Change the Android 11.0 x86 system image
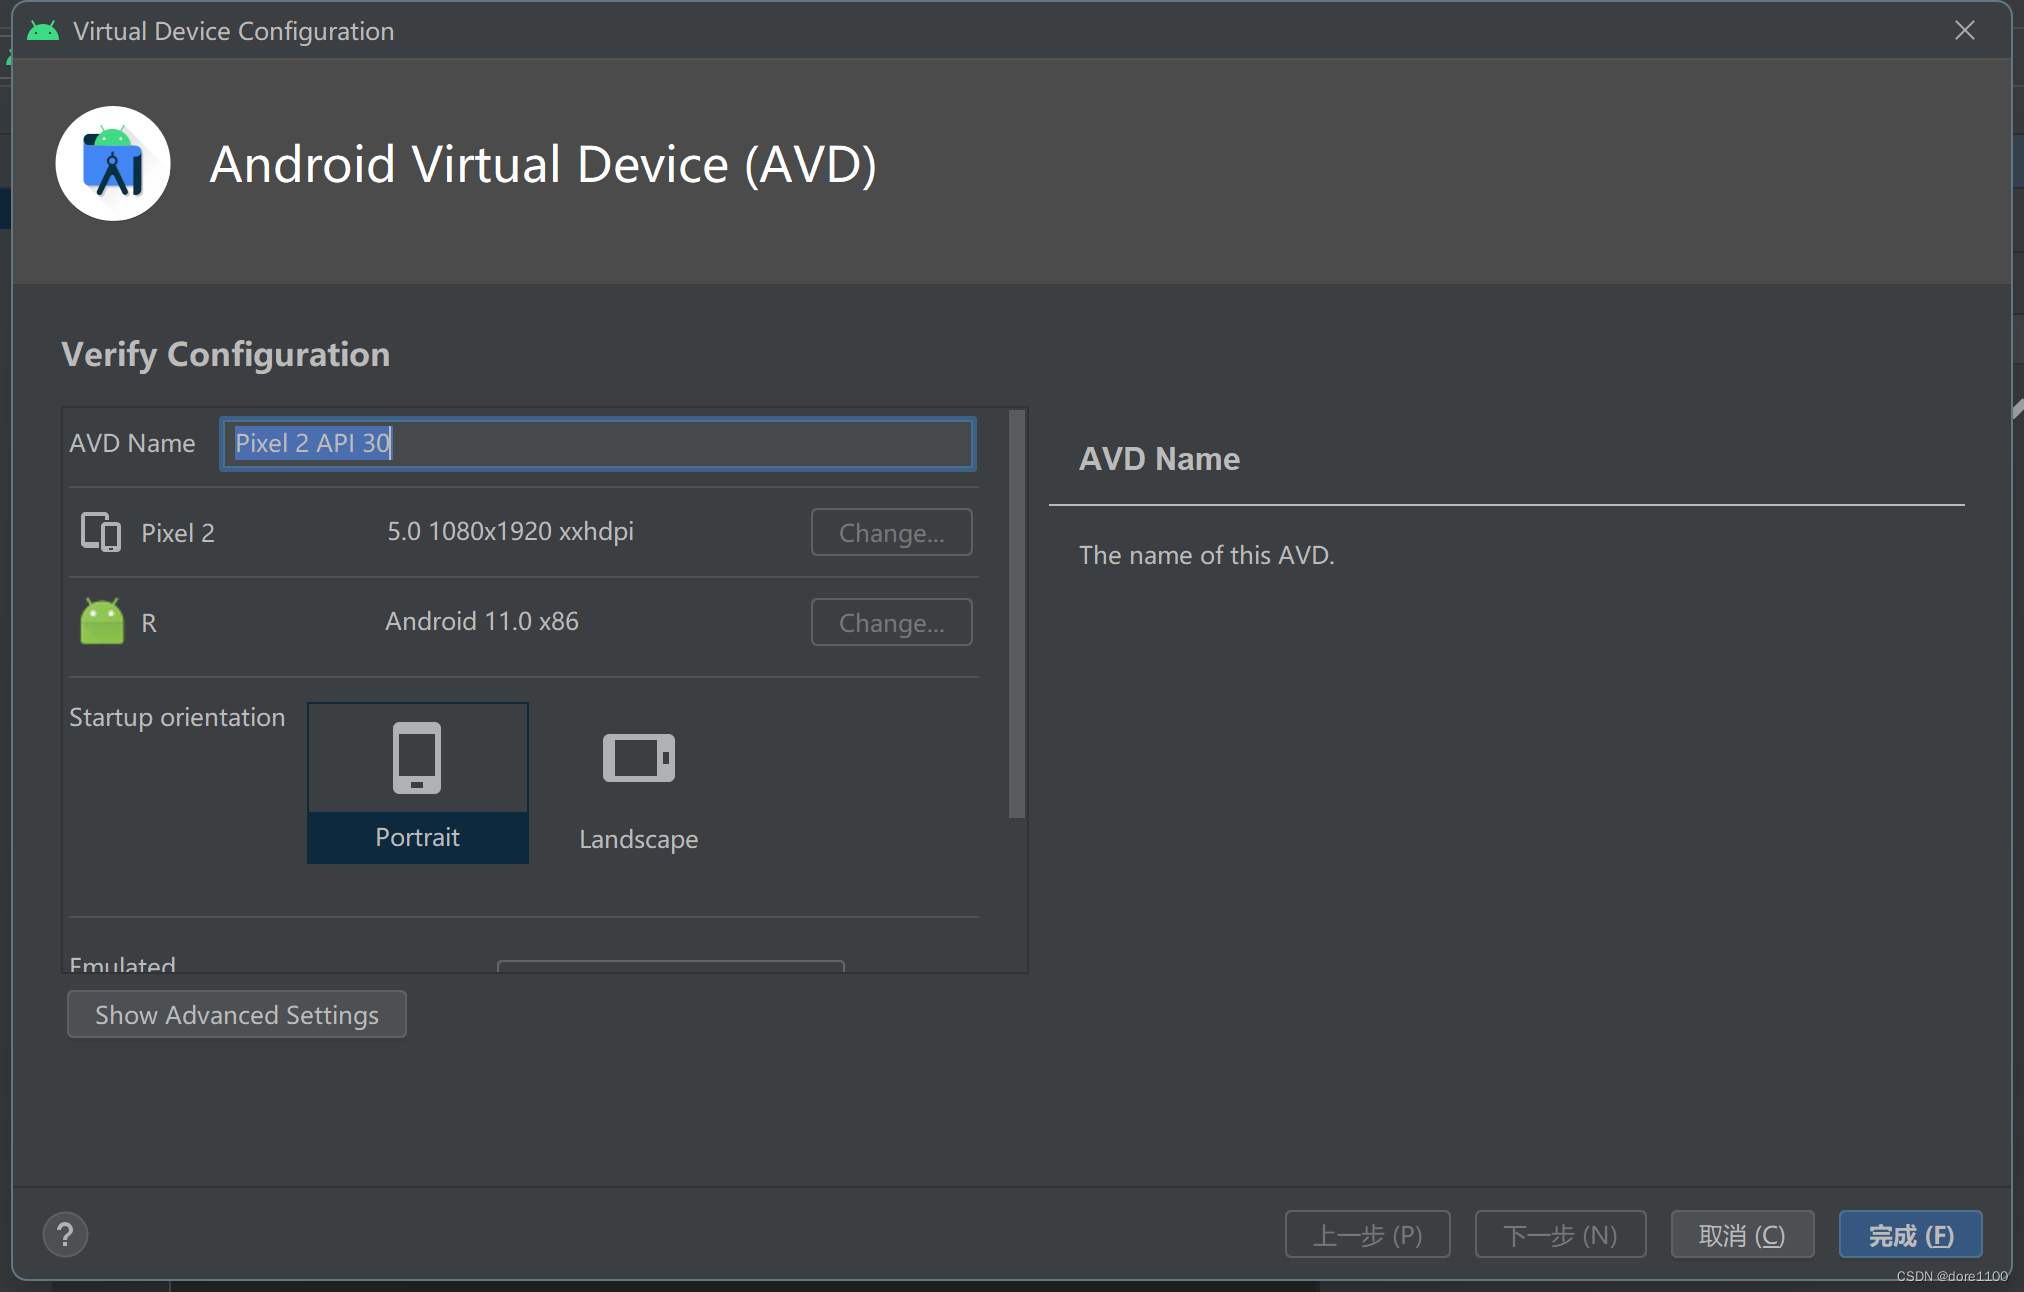 [x=891, y=622]
